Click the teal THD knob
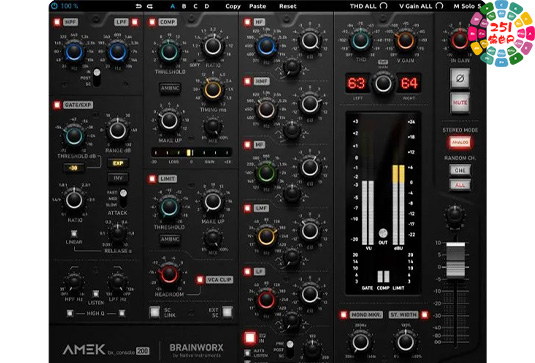535x363 pixels. [x=361, y=41]
